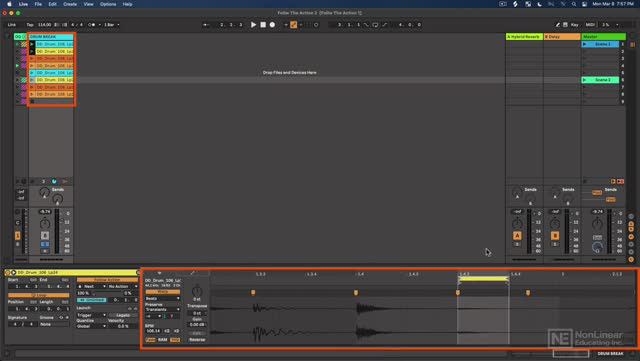The width and height of the screenshot is (640, 361).
Task: Select the B Delay return track header
Action: (x=562, y=37)
